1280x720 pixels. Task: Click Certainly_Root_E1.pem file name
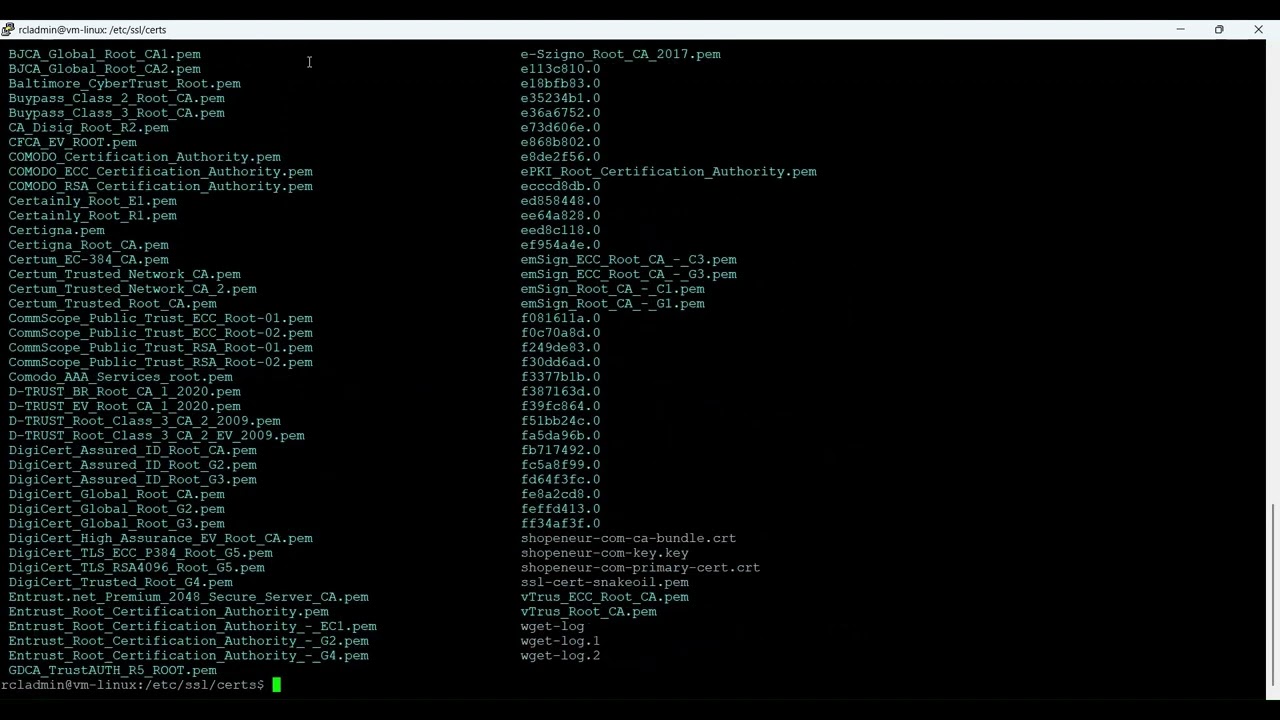pyautogui.click(x=93, y=201)
